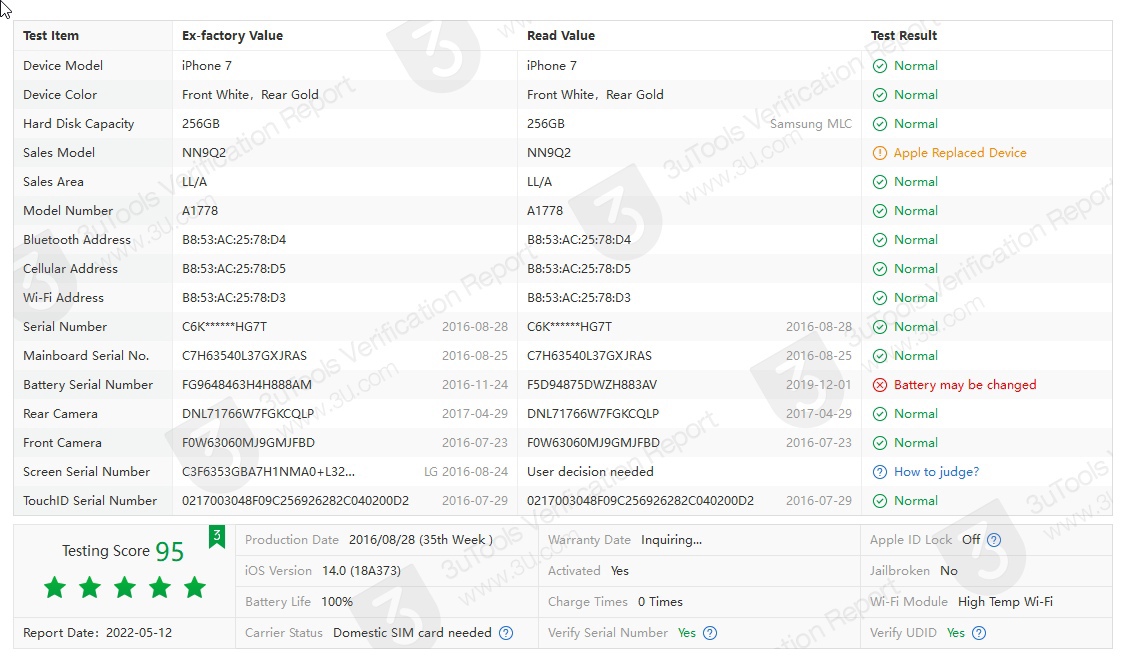
Task: Click the green check icon in Wi-Fi Address row
Action: [880, 298]
